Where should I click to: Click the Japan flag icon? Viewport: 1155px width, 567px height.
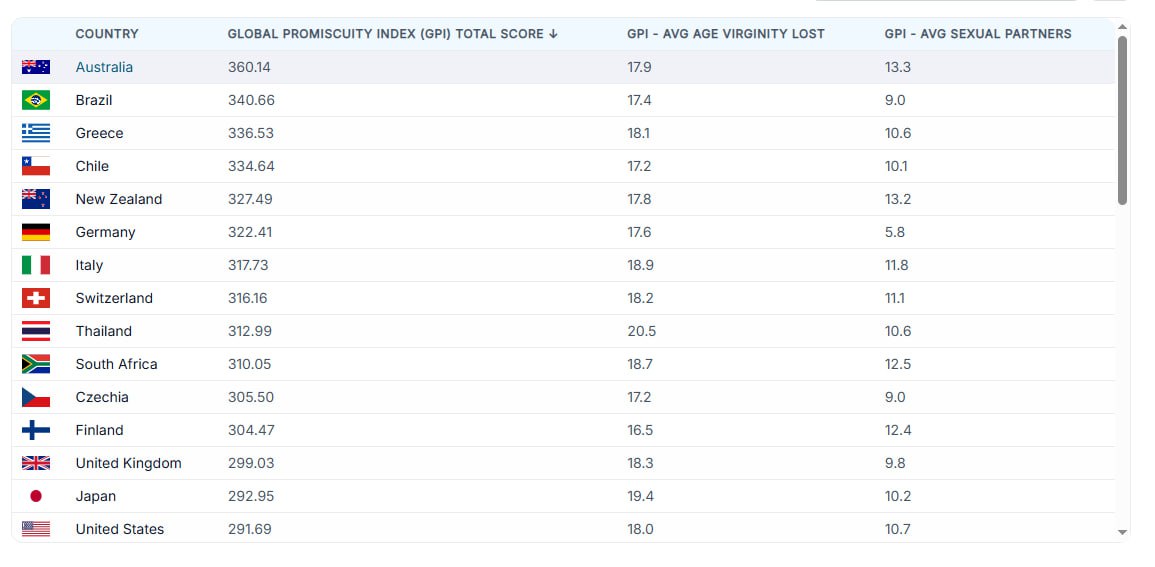36,496
